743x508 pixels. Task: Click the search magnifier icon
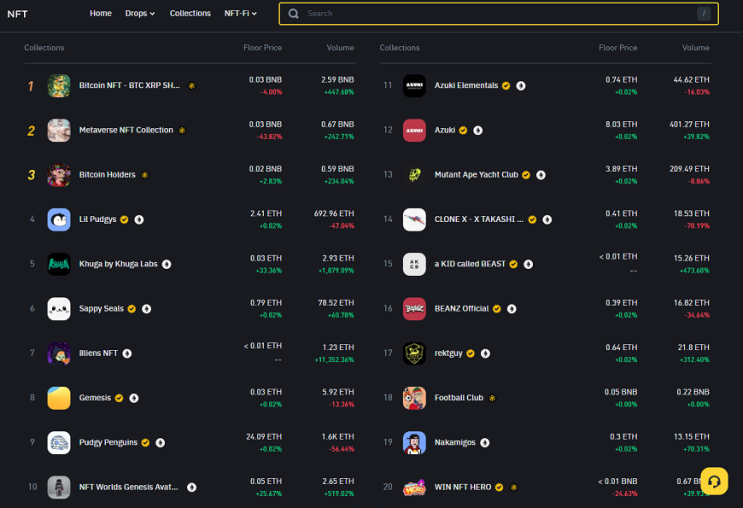click(293, 14)
